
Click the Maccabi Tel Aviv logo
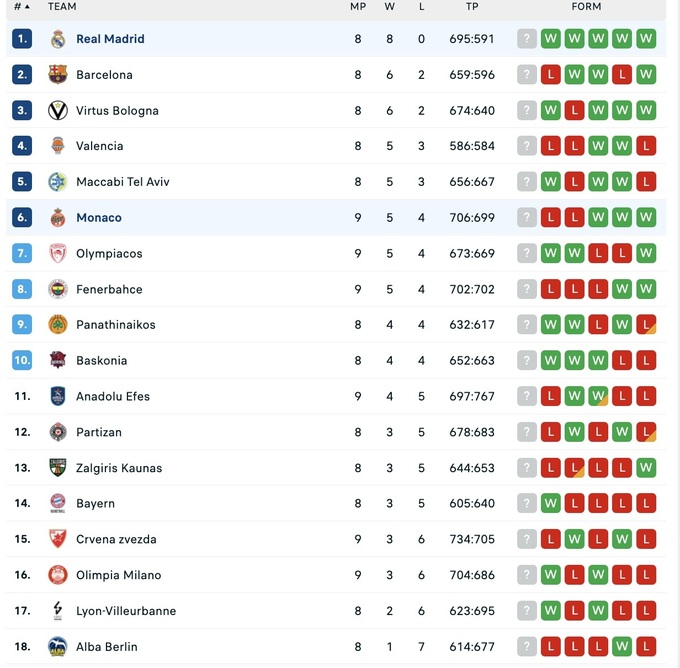[x=58, y=182]
